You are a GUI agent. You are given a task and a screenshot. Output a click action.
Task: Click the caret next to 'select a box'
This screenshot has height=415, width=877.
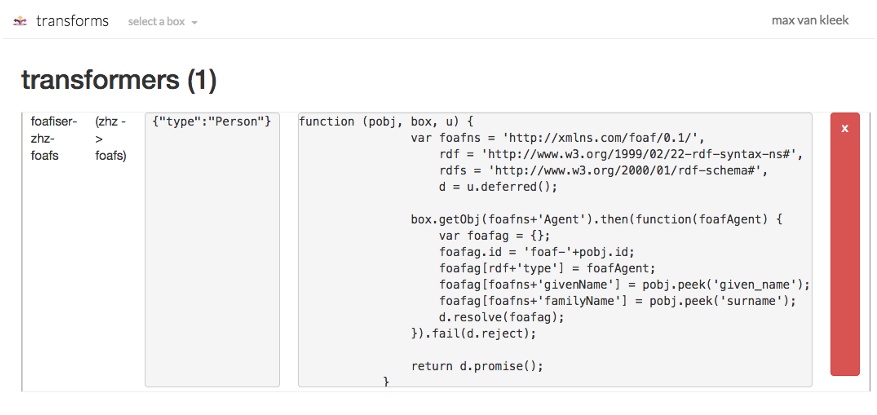pos(194,22)
